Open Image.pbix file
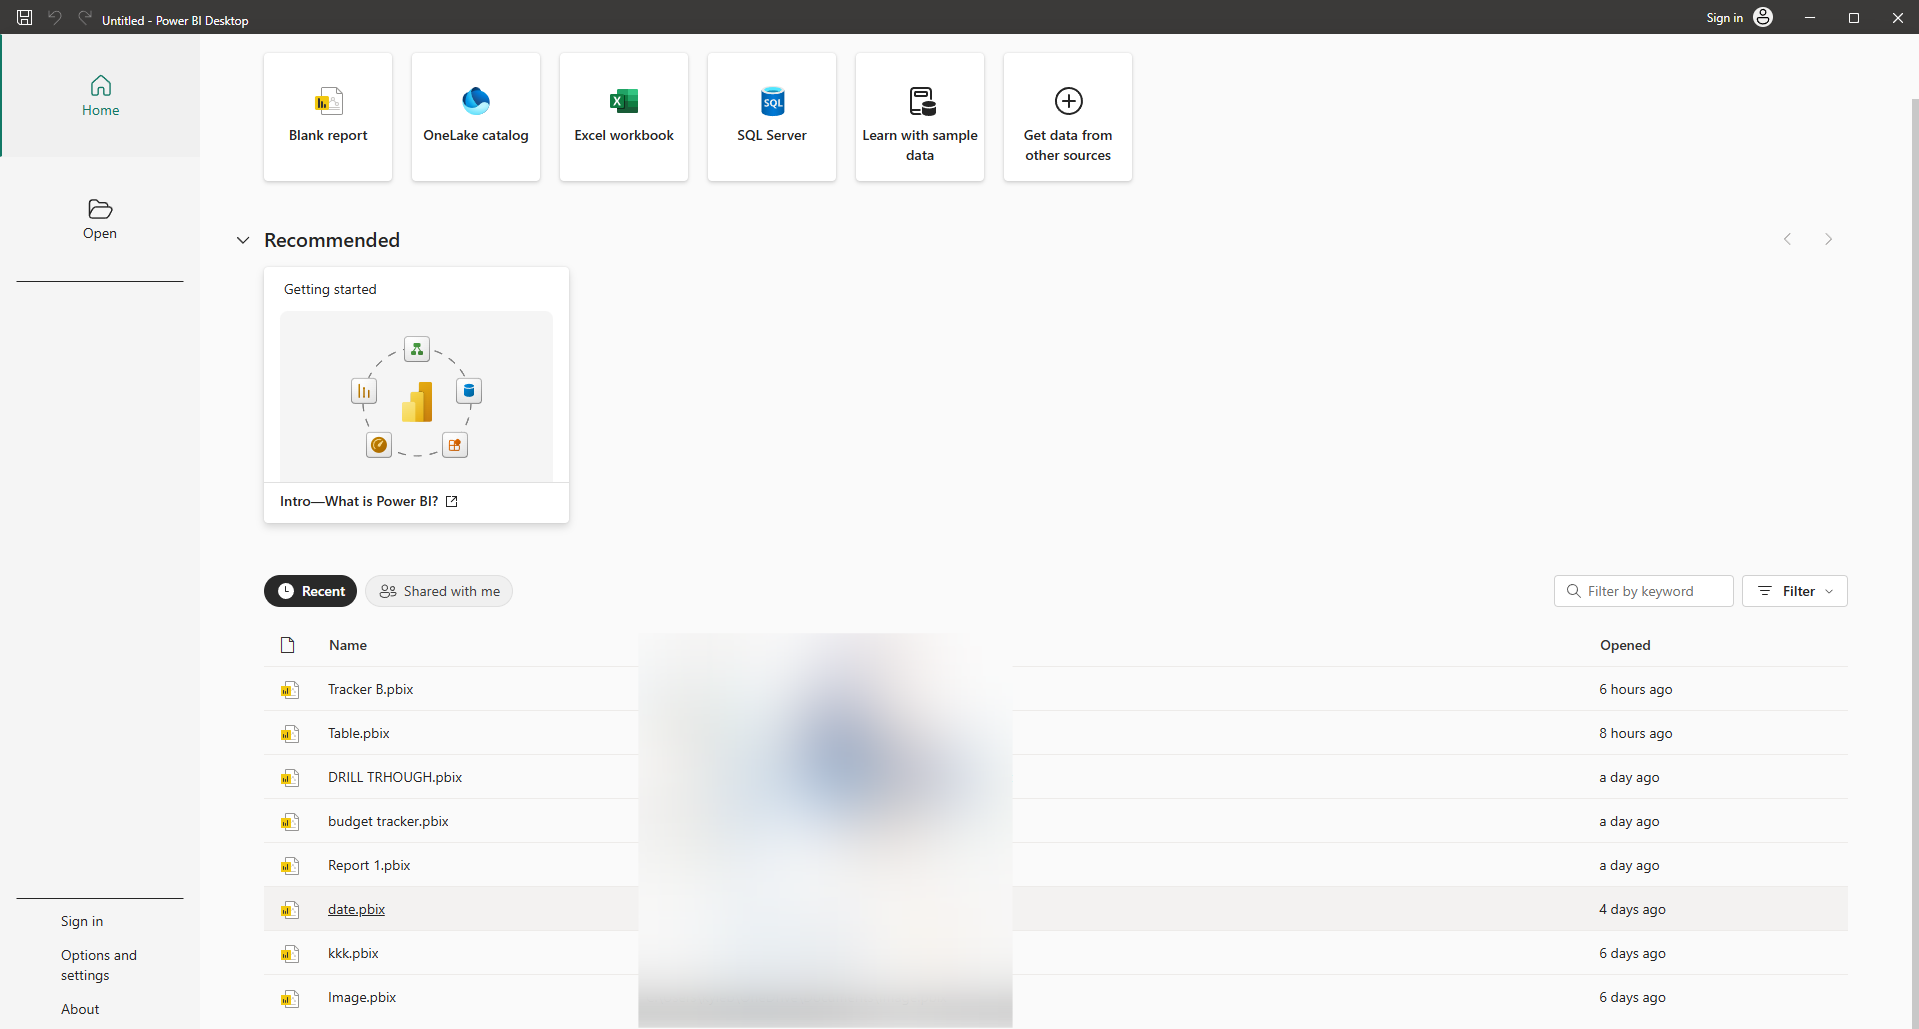Image resolution: width=1919 pixels, height=1029 pixels. point(362,997)
